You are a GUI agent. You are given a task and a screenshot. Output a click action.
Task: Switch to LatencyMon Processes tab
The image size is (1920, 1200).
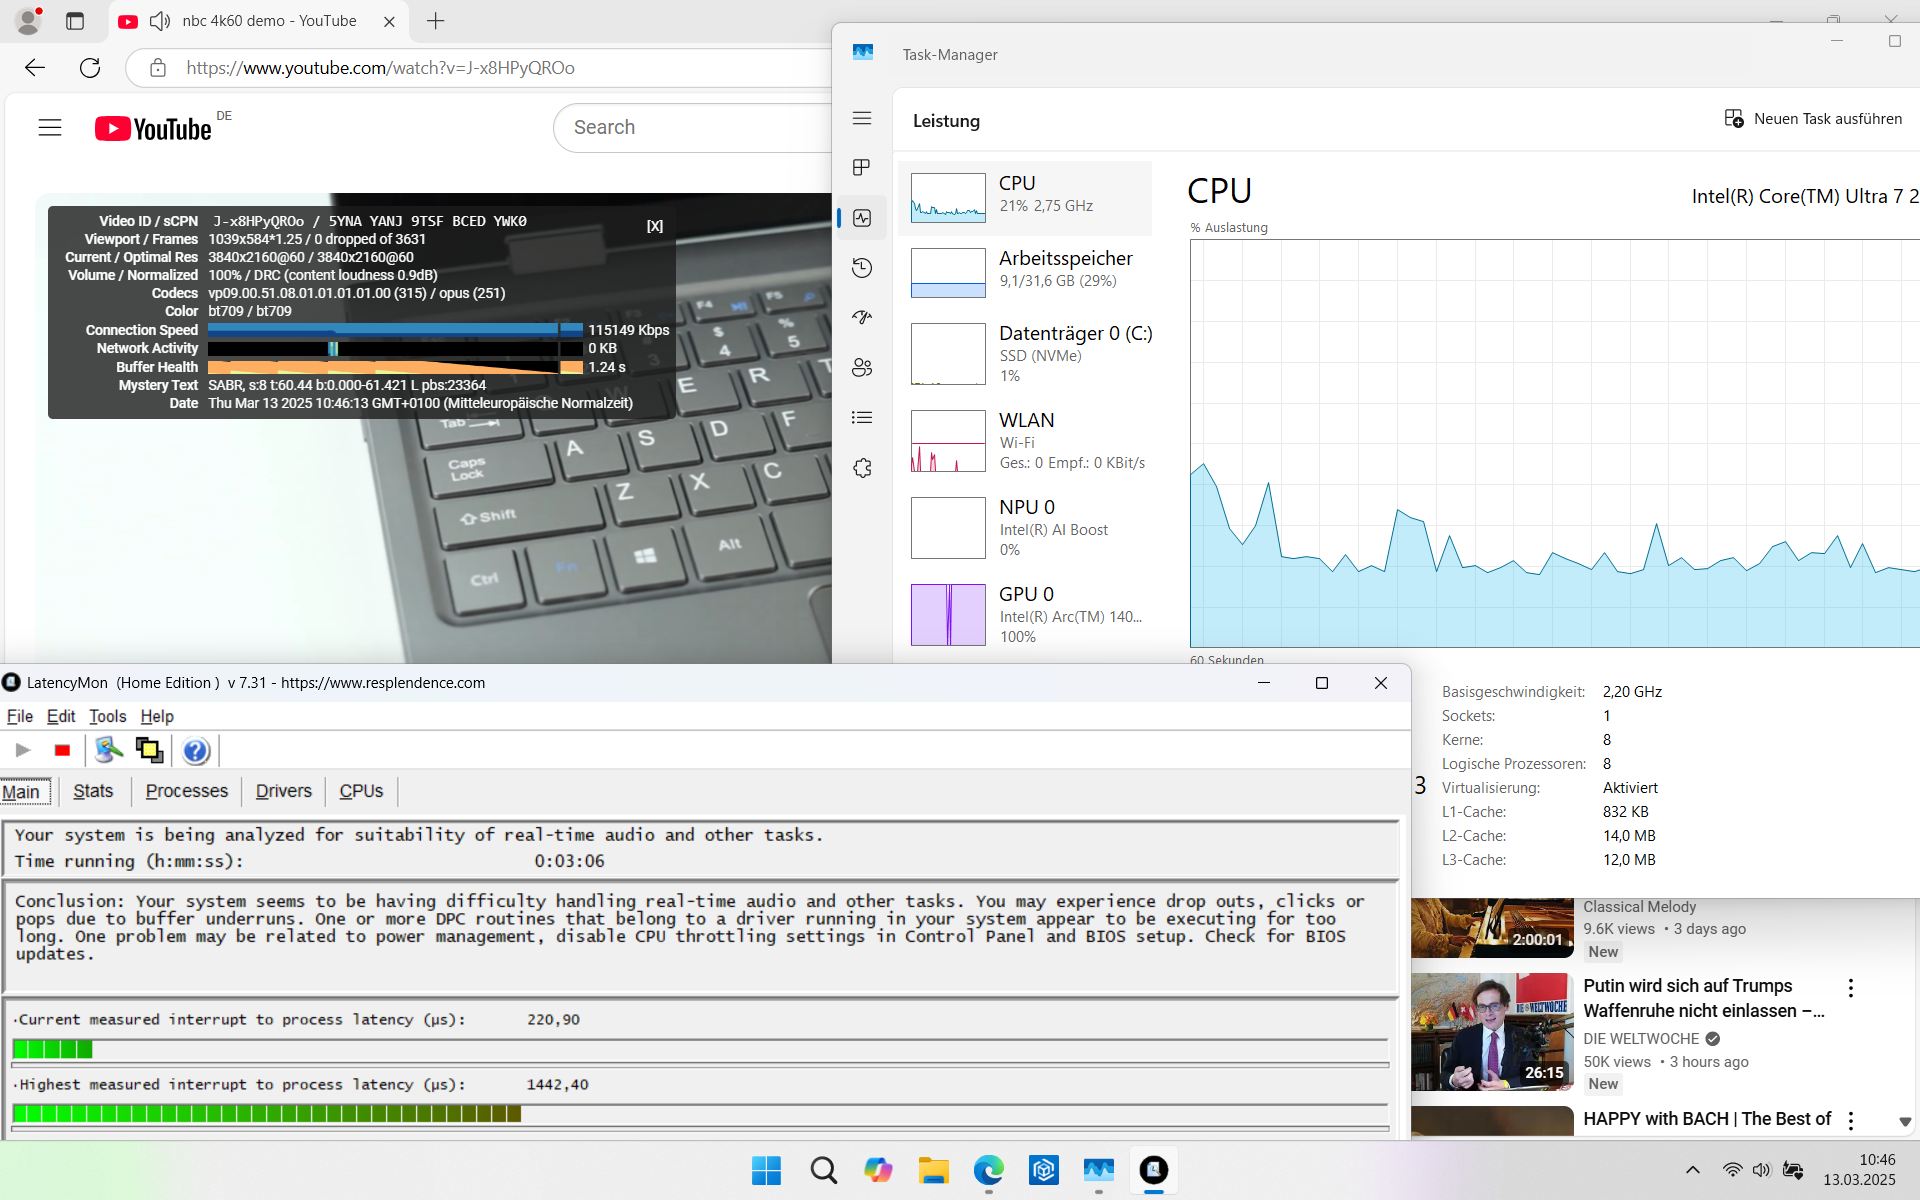(x=186, y=791)
